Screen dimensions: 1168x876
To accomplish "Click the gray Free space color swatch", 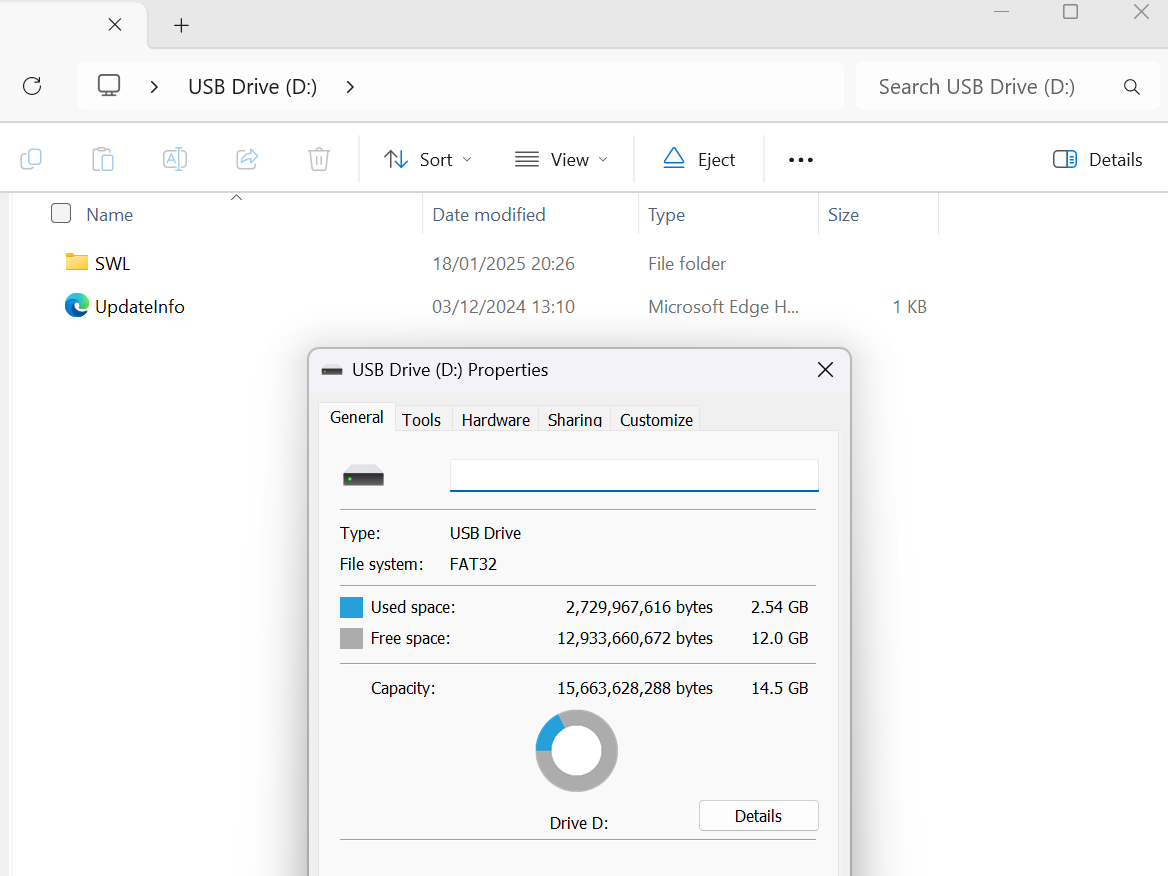I will click(x=351, y=638).
